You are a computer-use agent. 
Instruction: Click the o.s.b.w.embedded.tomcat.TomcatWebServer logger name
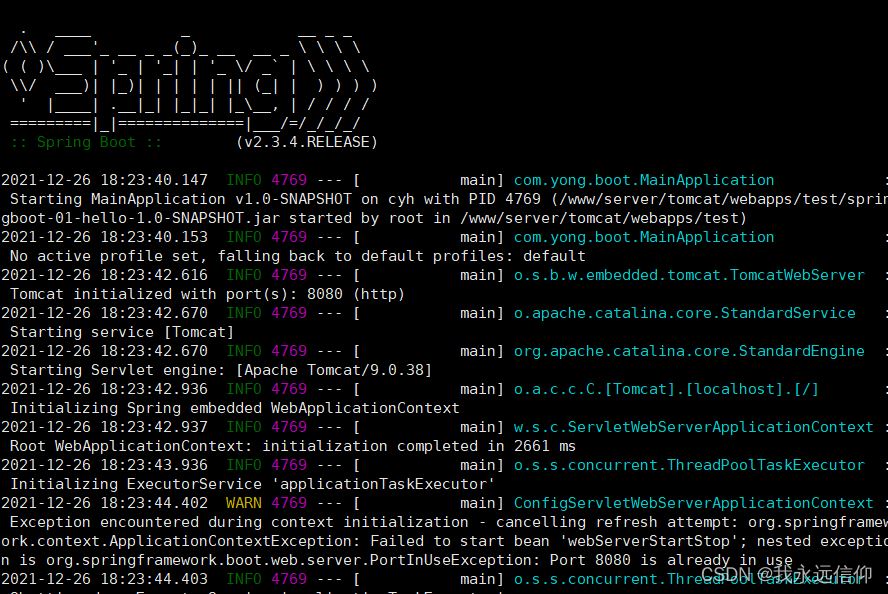(689, 275)
